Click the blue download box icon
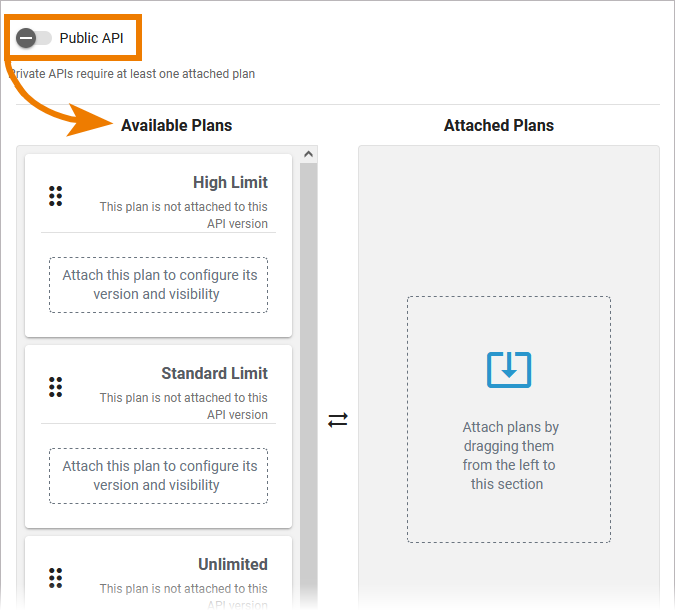The height and width of the screenshot is (611, 675). point(508,370)
